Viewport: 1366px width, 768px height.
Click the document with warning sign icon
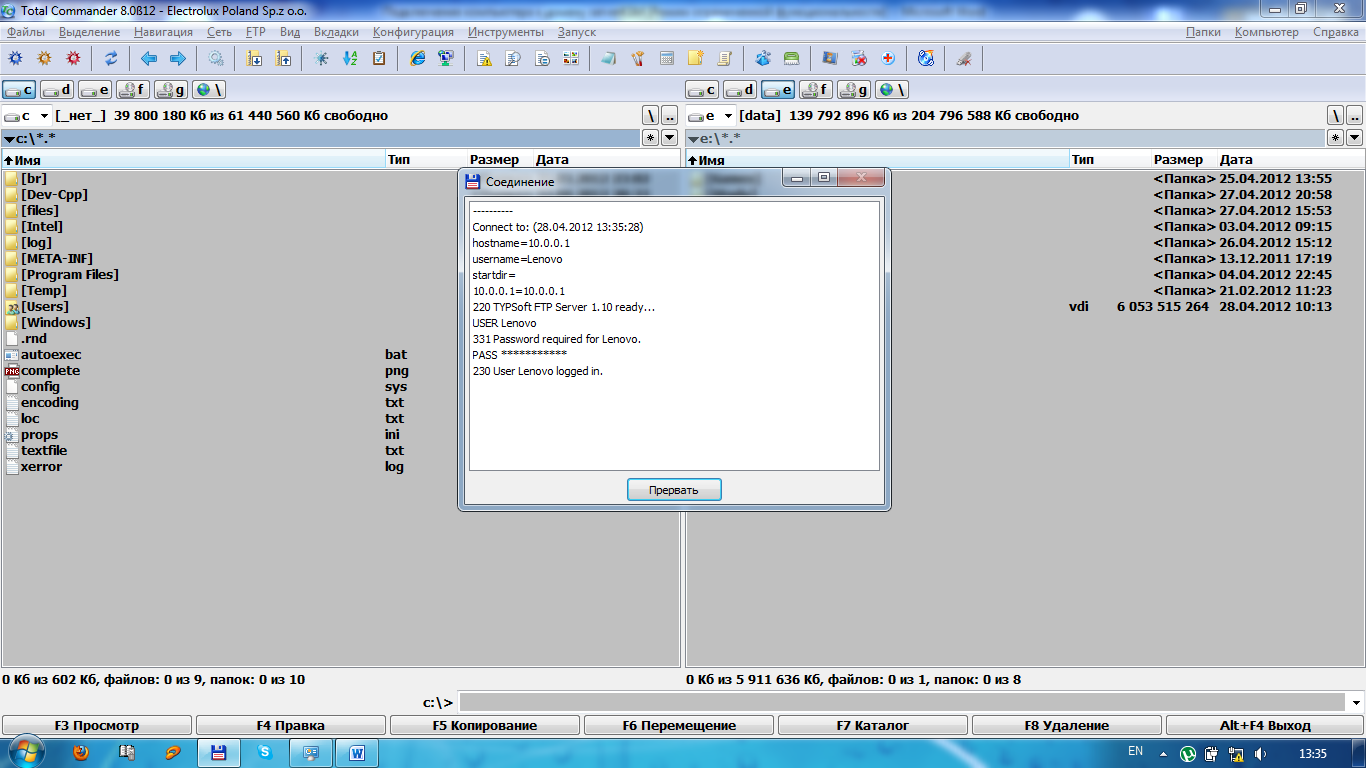(x=484, y=58)
